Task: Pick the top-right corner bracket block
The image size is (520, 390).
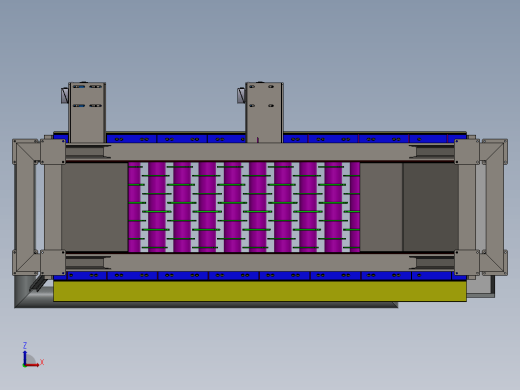Action: tap(467, 152)
